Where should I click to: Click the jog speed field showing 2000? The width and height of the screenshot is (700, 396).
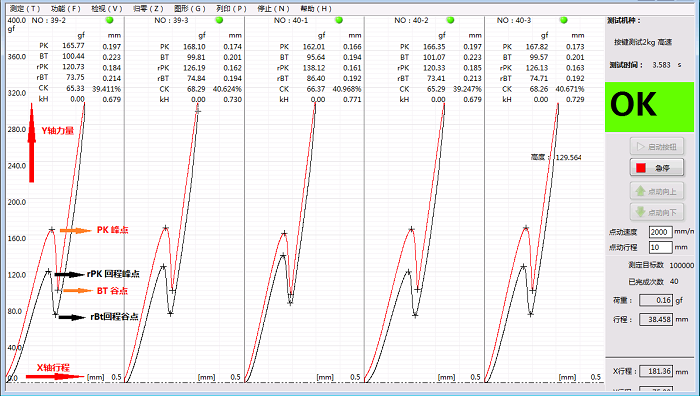point(660,232)
